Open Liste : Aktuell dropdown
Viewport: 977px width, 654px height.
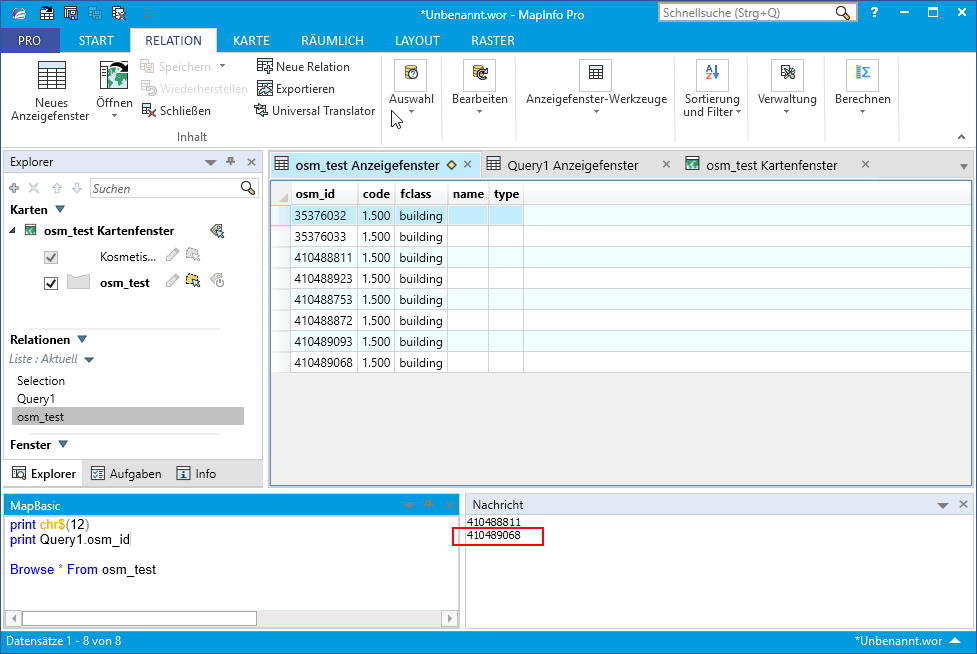(88, 359)
